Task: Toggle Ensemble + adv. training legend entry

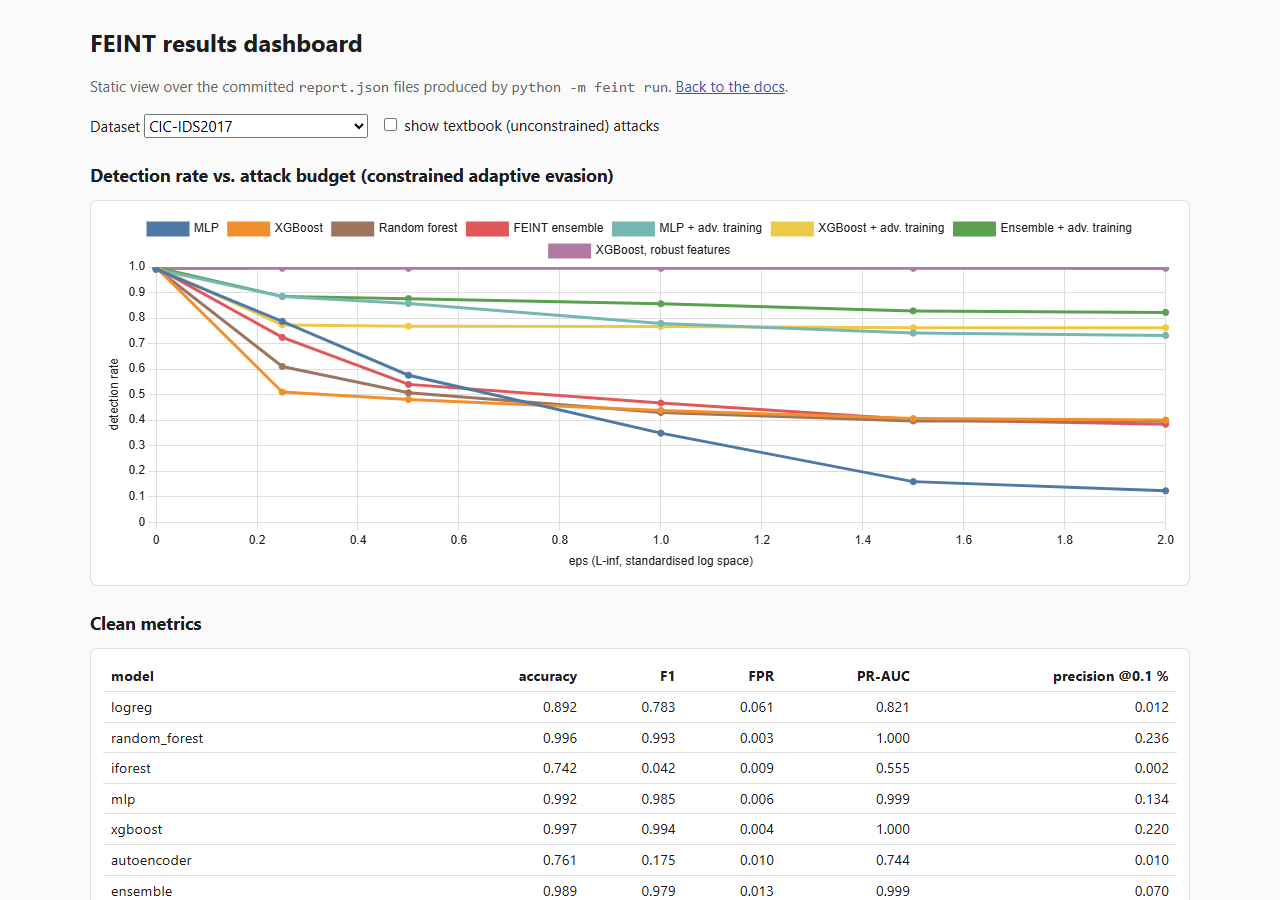Action: [1043, 228]
